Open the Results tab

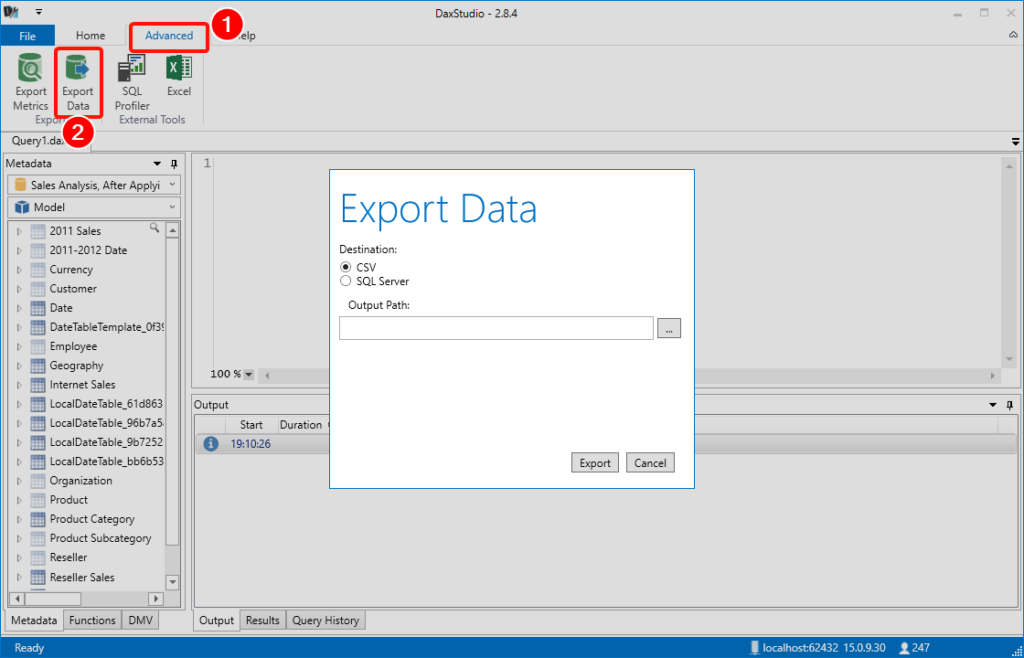263,620
